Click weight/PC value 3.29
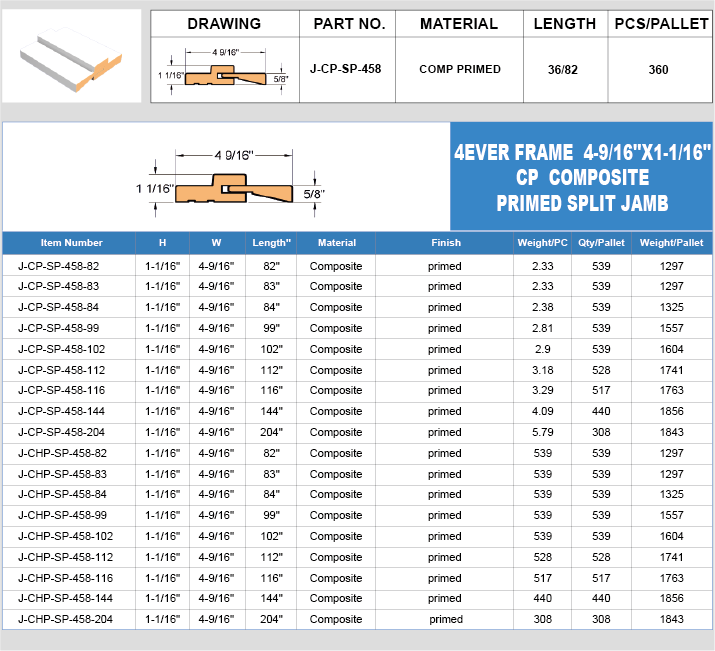Image resolution: width=715 pixels, height=651 pixels. [x=542, y=390]
